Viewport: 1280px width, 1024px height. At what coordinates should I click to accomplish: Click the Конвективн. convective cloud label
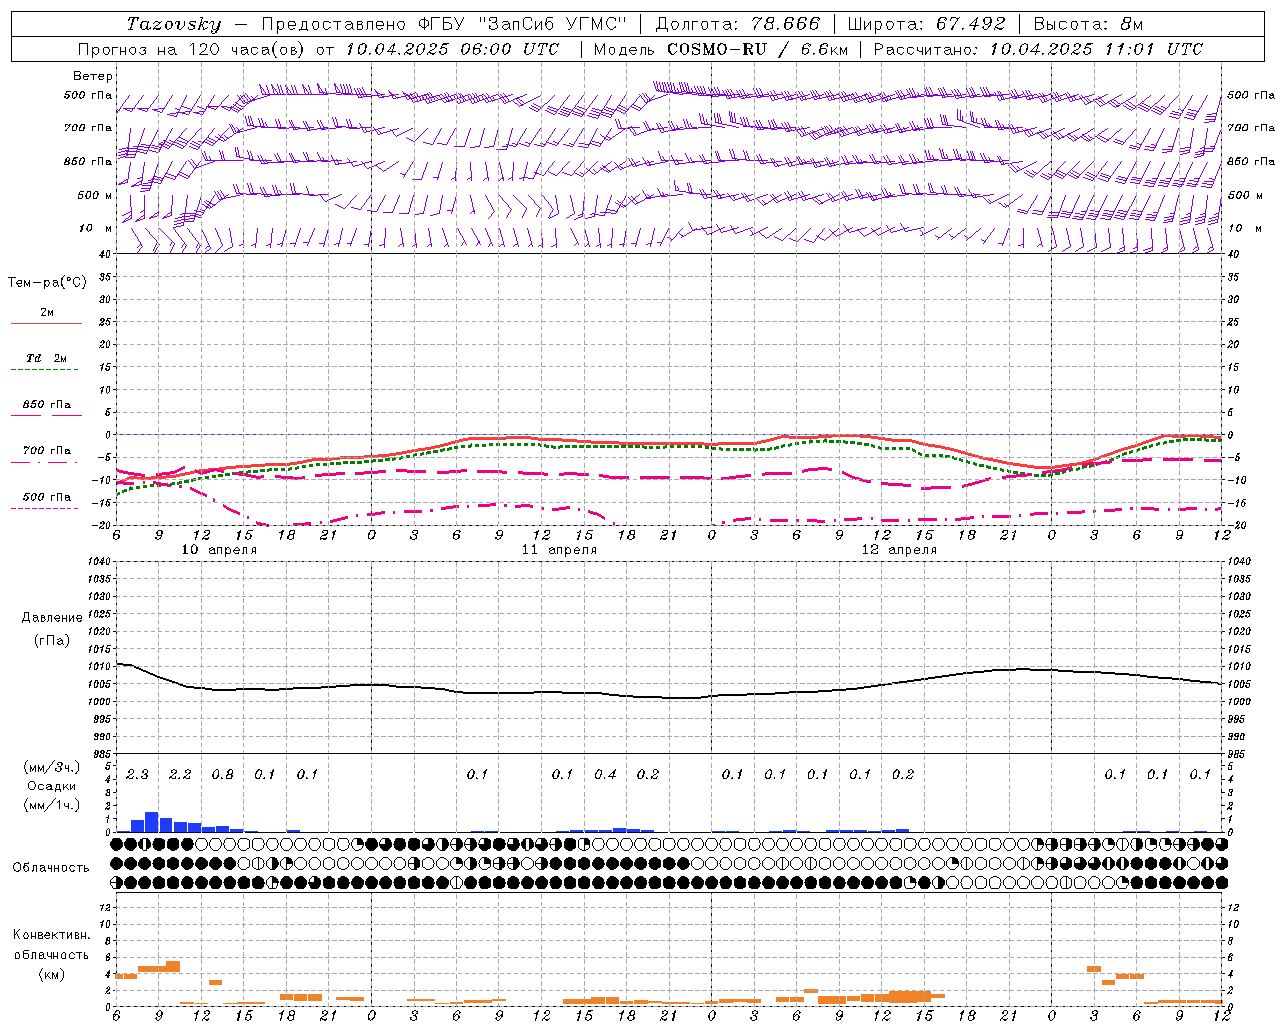pos(51,935)
